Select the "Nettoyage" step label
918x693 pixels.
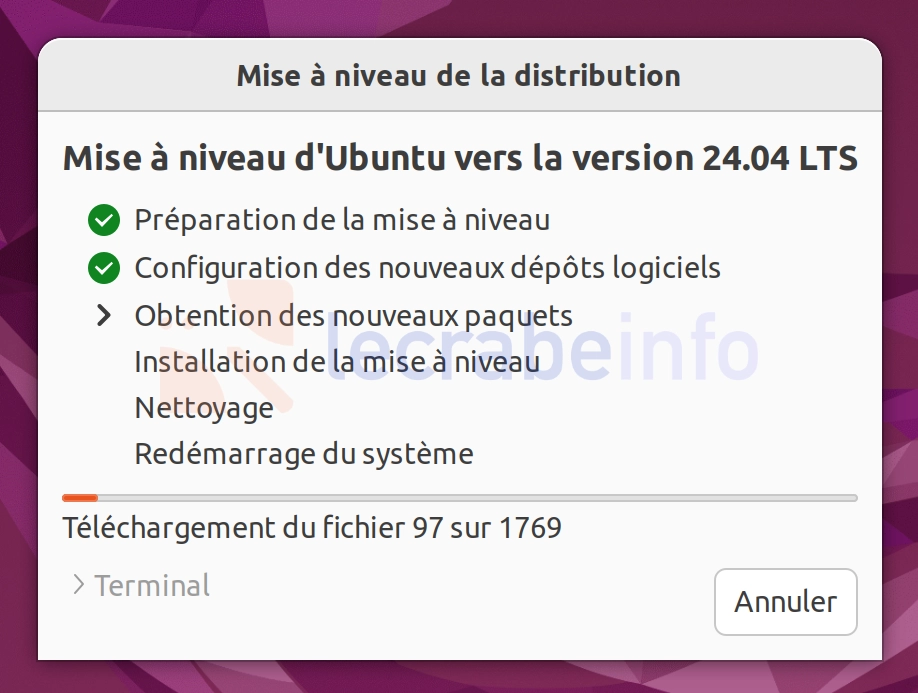pyautogui.click(x=204, y=409)
